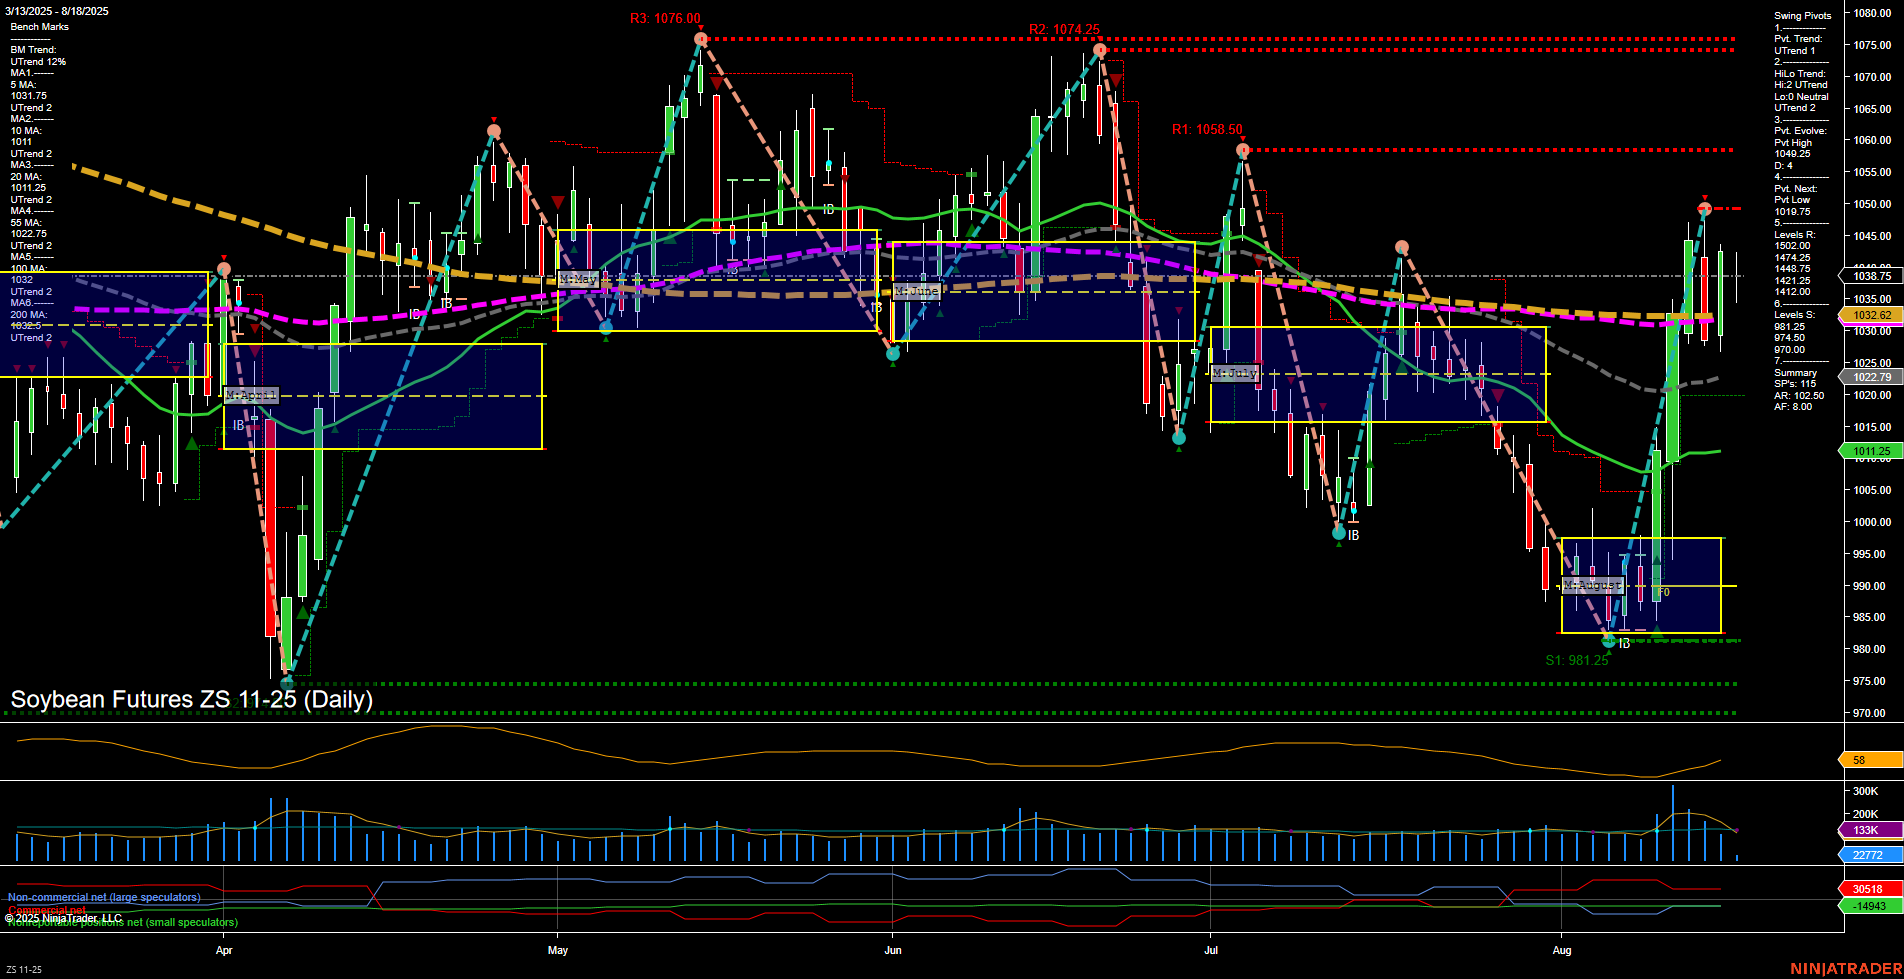Click the NINJATRADER logo at bottom right
Viewport: 1904px width, 979px height.
coord(1845,968)
